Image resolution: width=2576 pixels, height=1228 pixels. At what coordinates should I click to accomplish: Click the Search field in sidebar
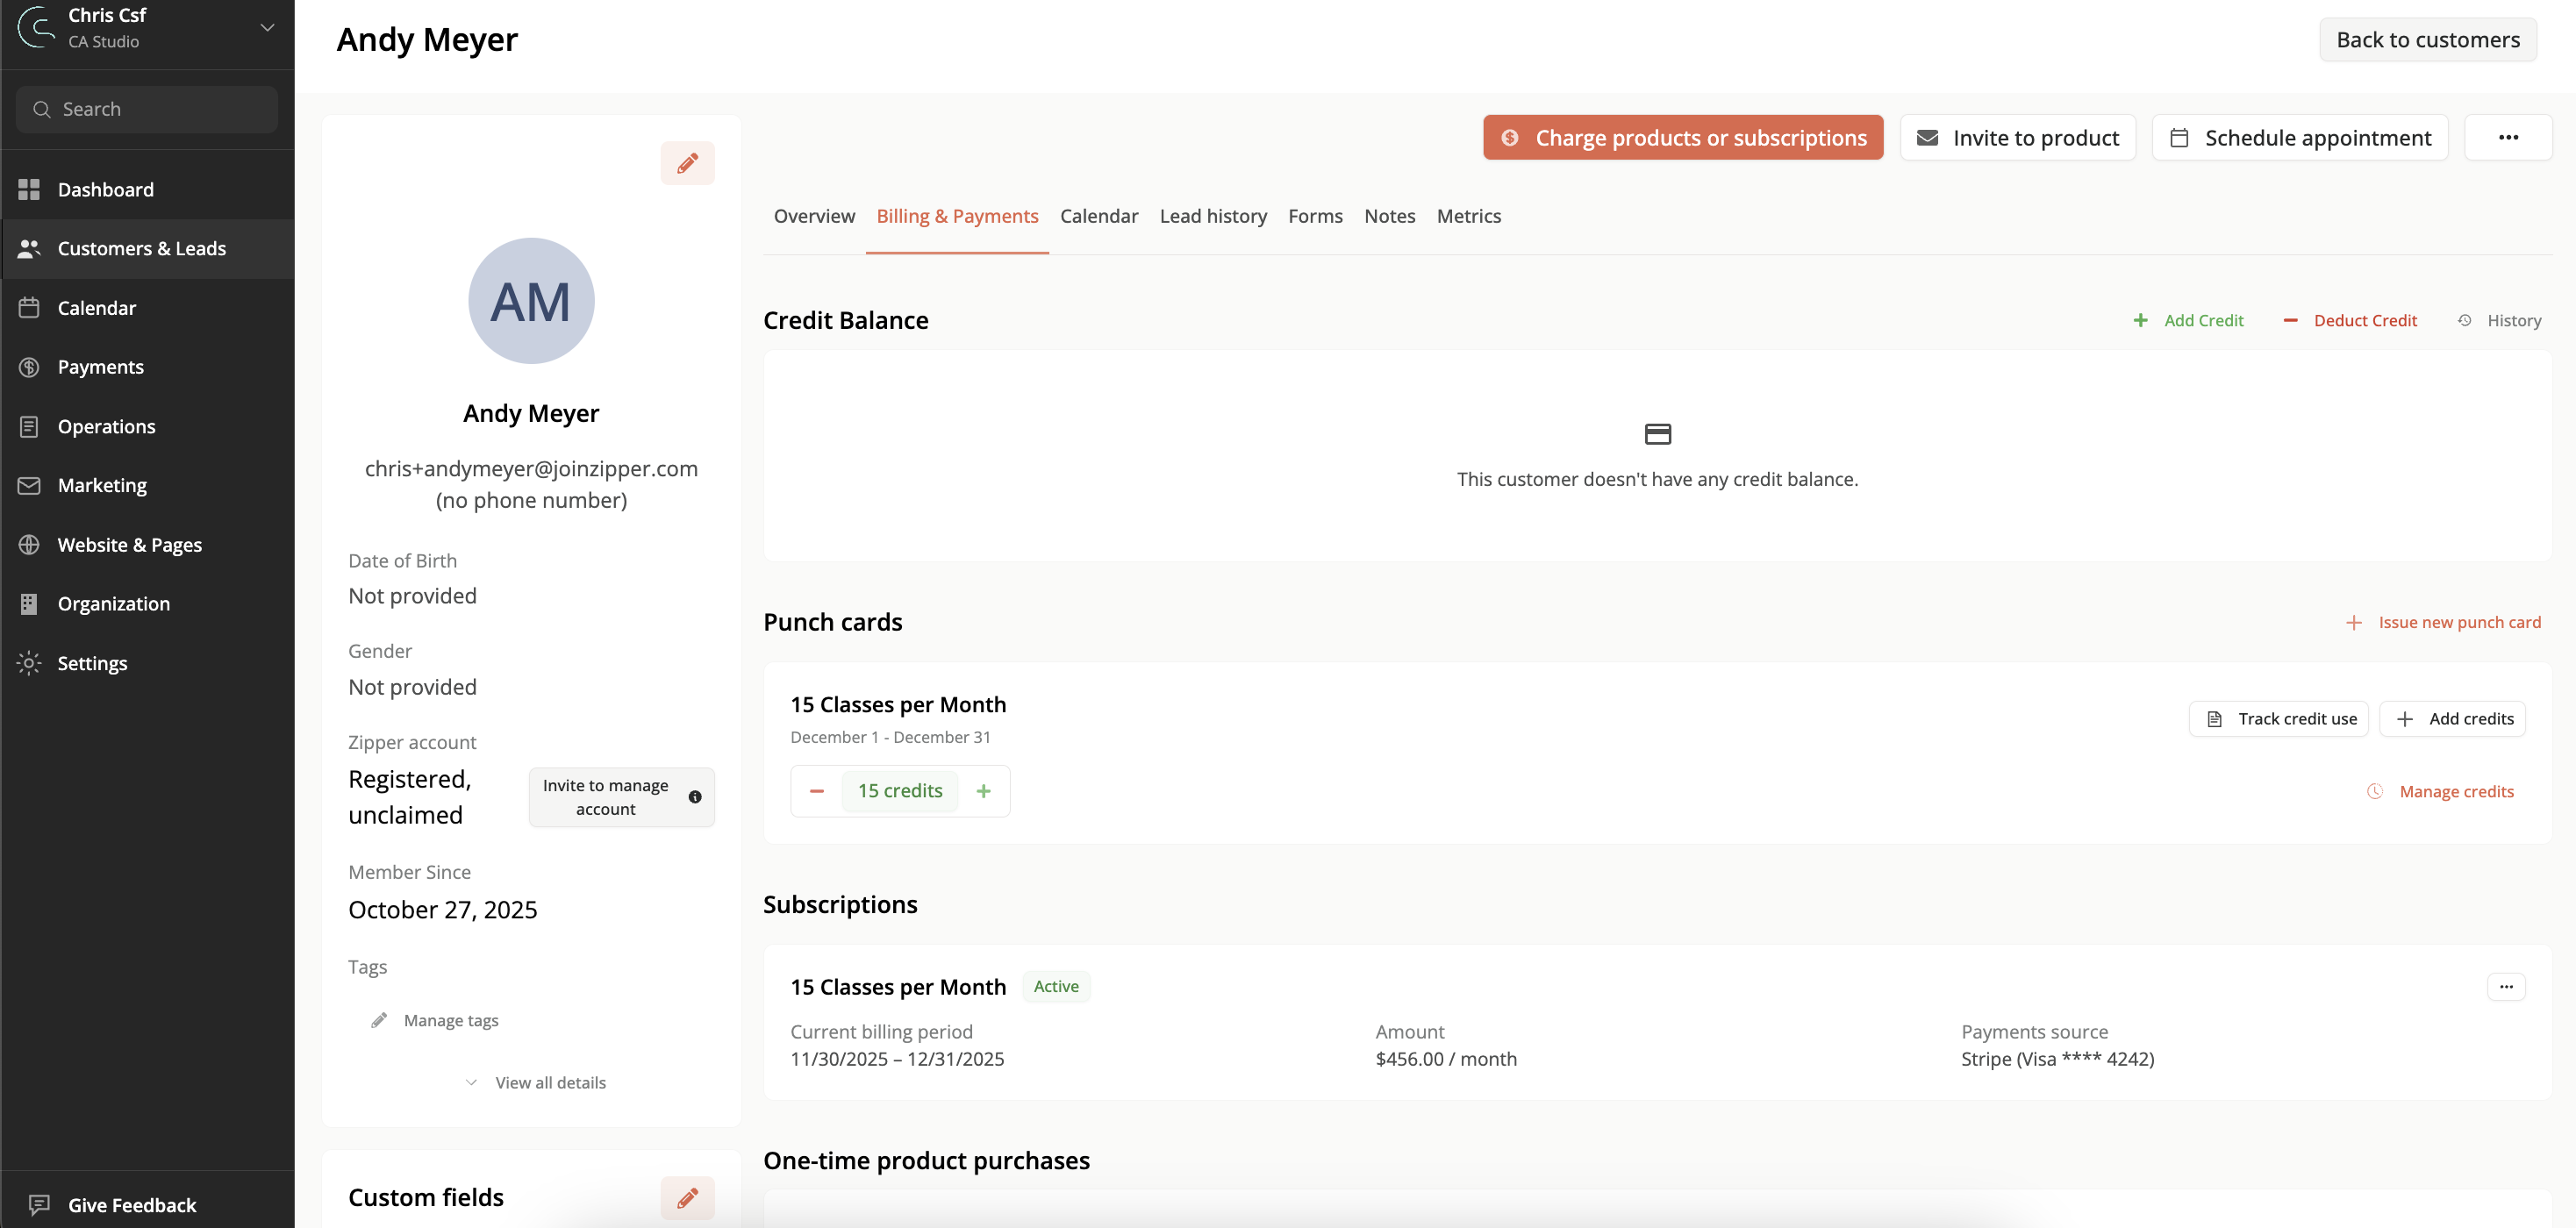point(147,109)
